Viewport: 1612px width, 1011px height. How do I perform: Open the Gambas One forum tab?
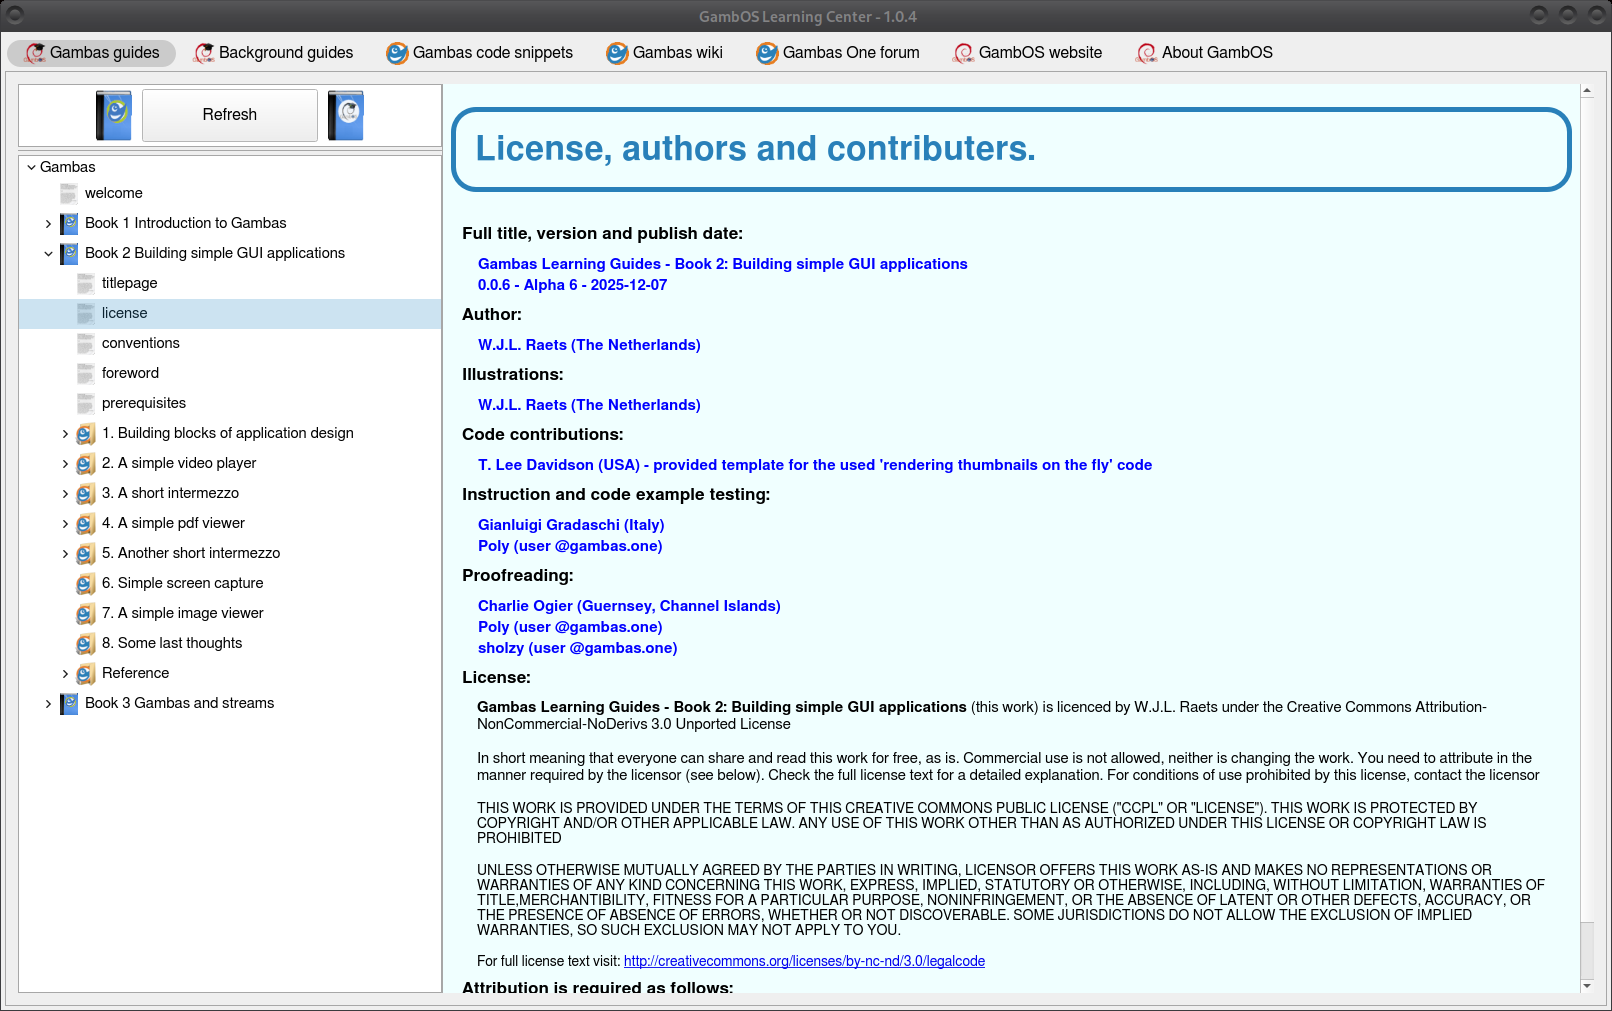838,53
